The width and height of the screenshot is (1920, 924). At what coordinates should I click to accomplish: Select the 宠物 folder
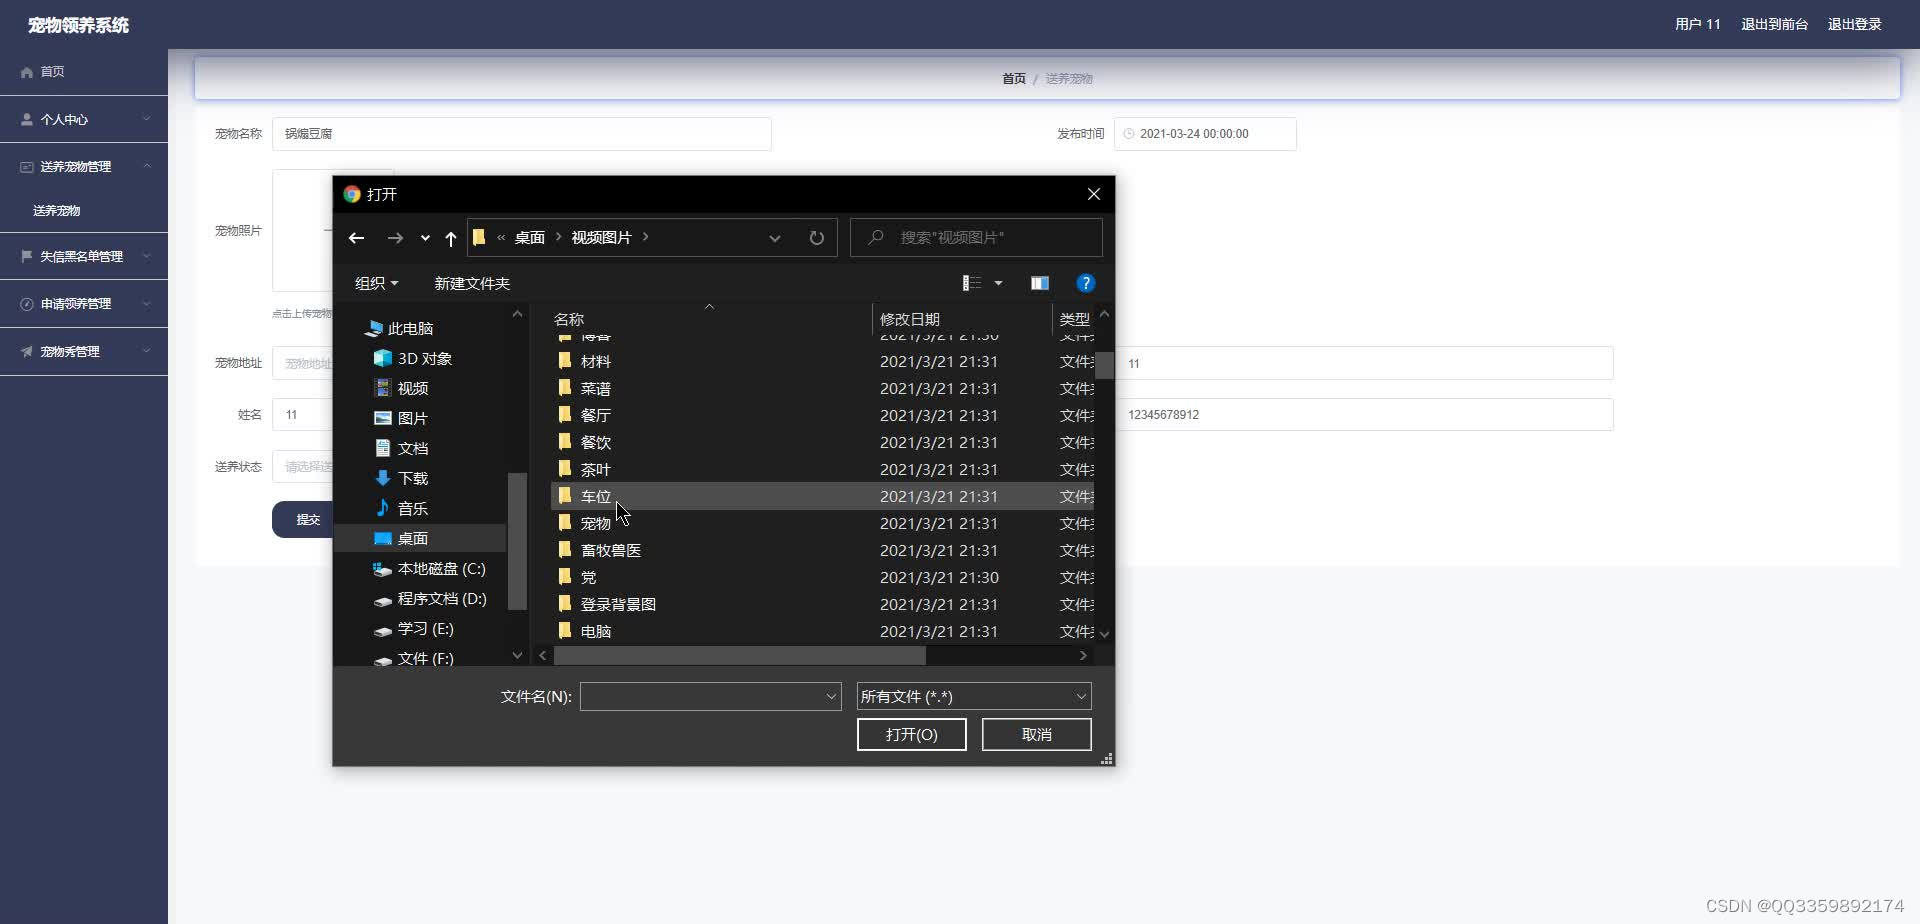[822, 523]
